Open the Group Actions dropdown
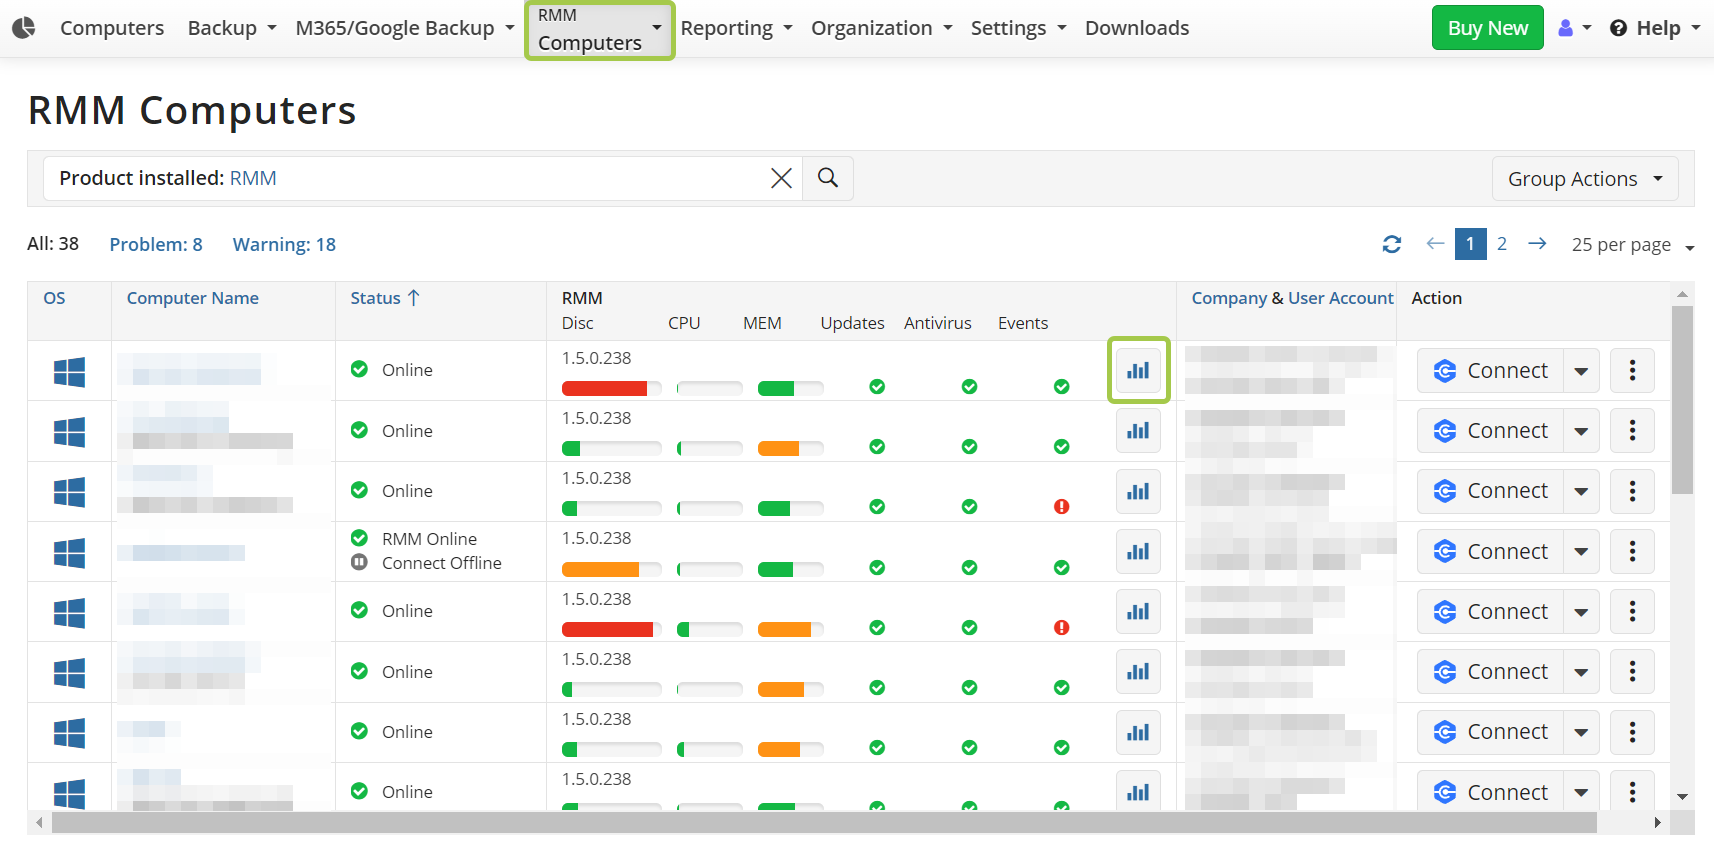Screen dimensions: 1714x850 click(1585, 179)
